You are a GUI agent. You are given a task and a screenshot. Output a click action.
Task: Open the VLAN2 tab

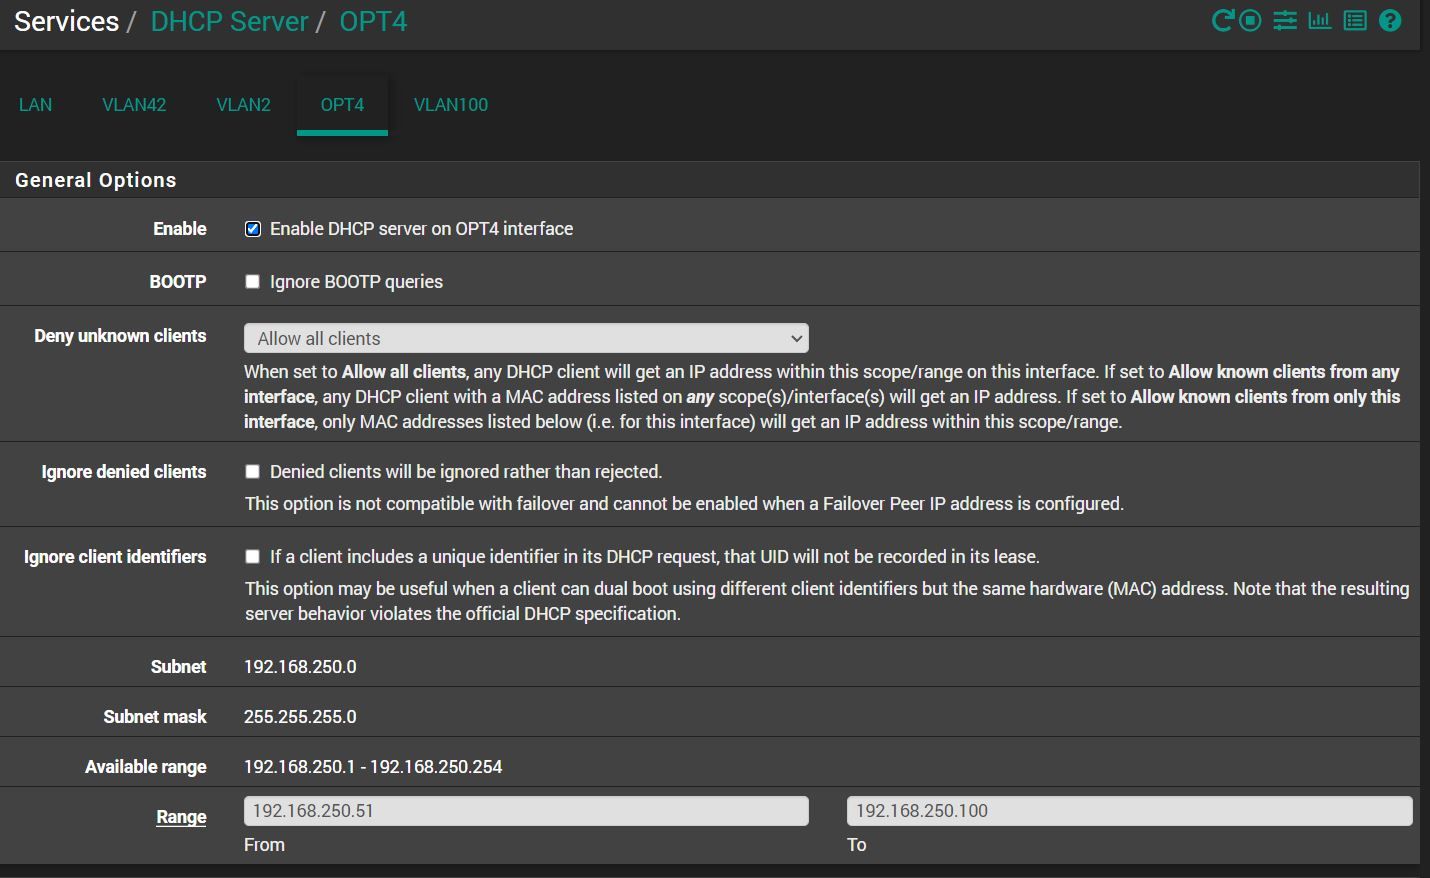(x=243, y=105)
